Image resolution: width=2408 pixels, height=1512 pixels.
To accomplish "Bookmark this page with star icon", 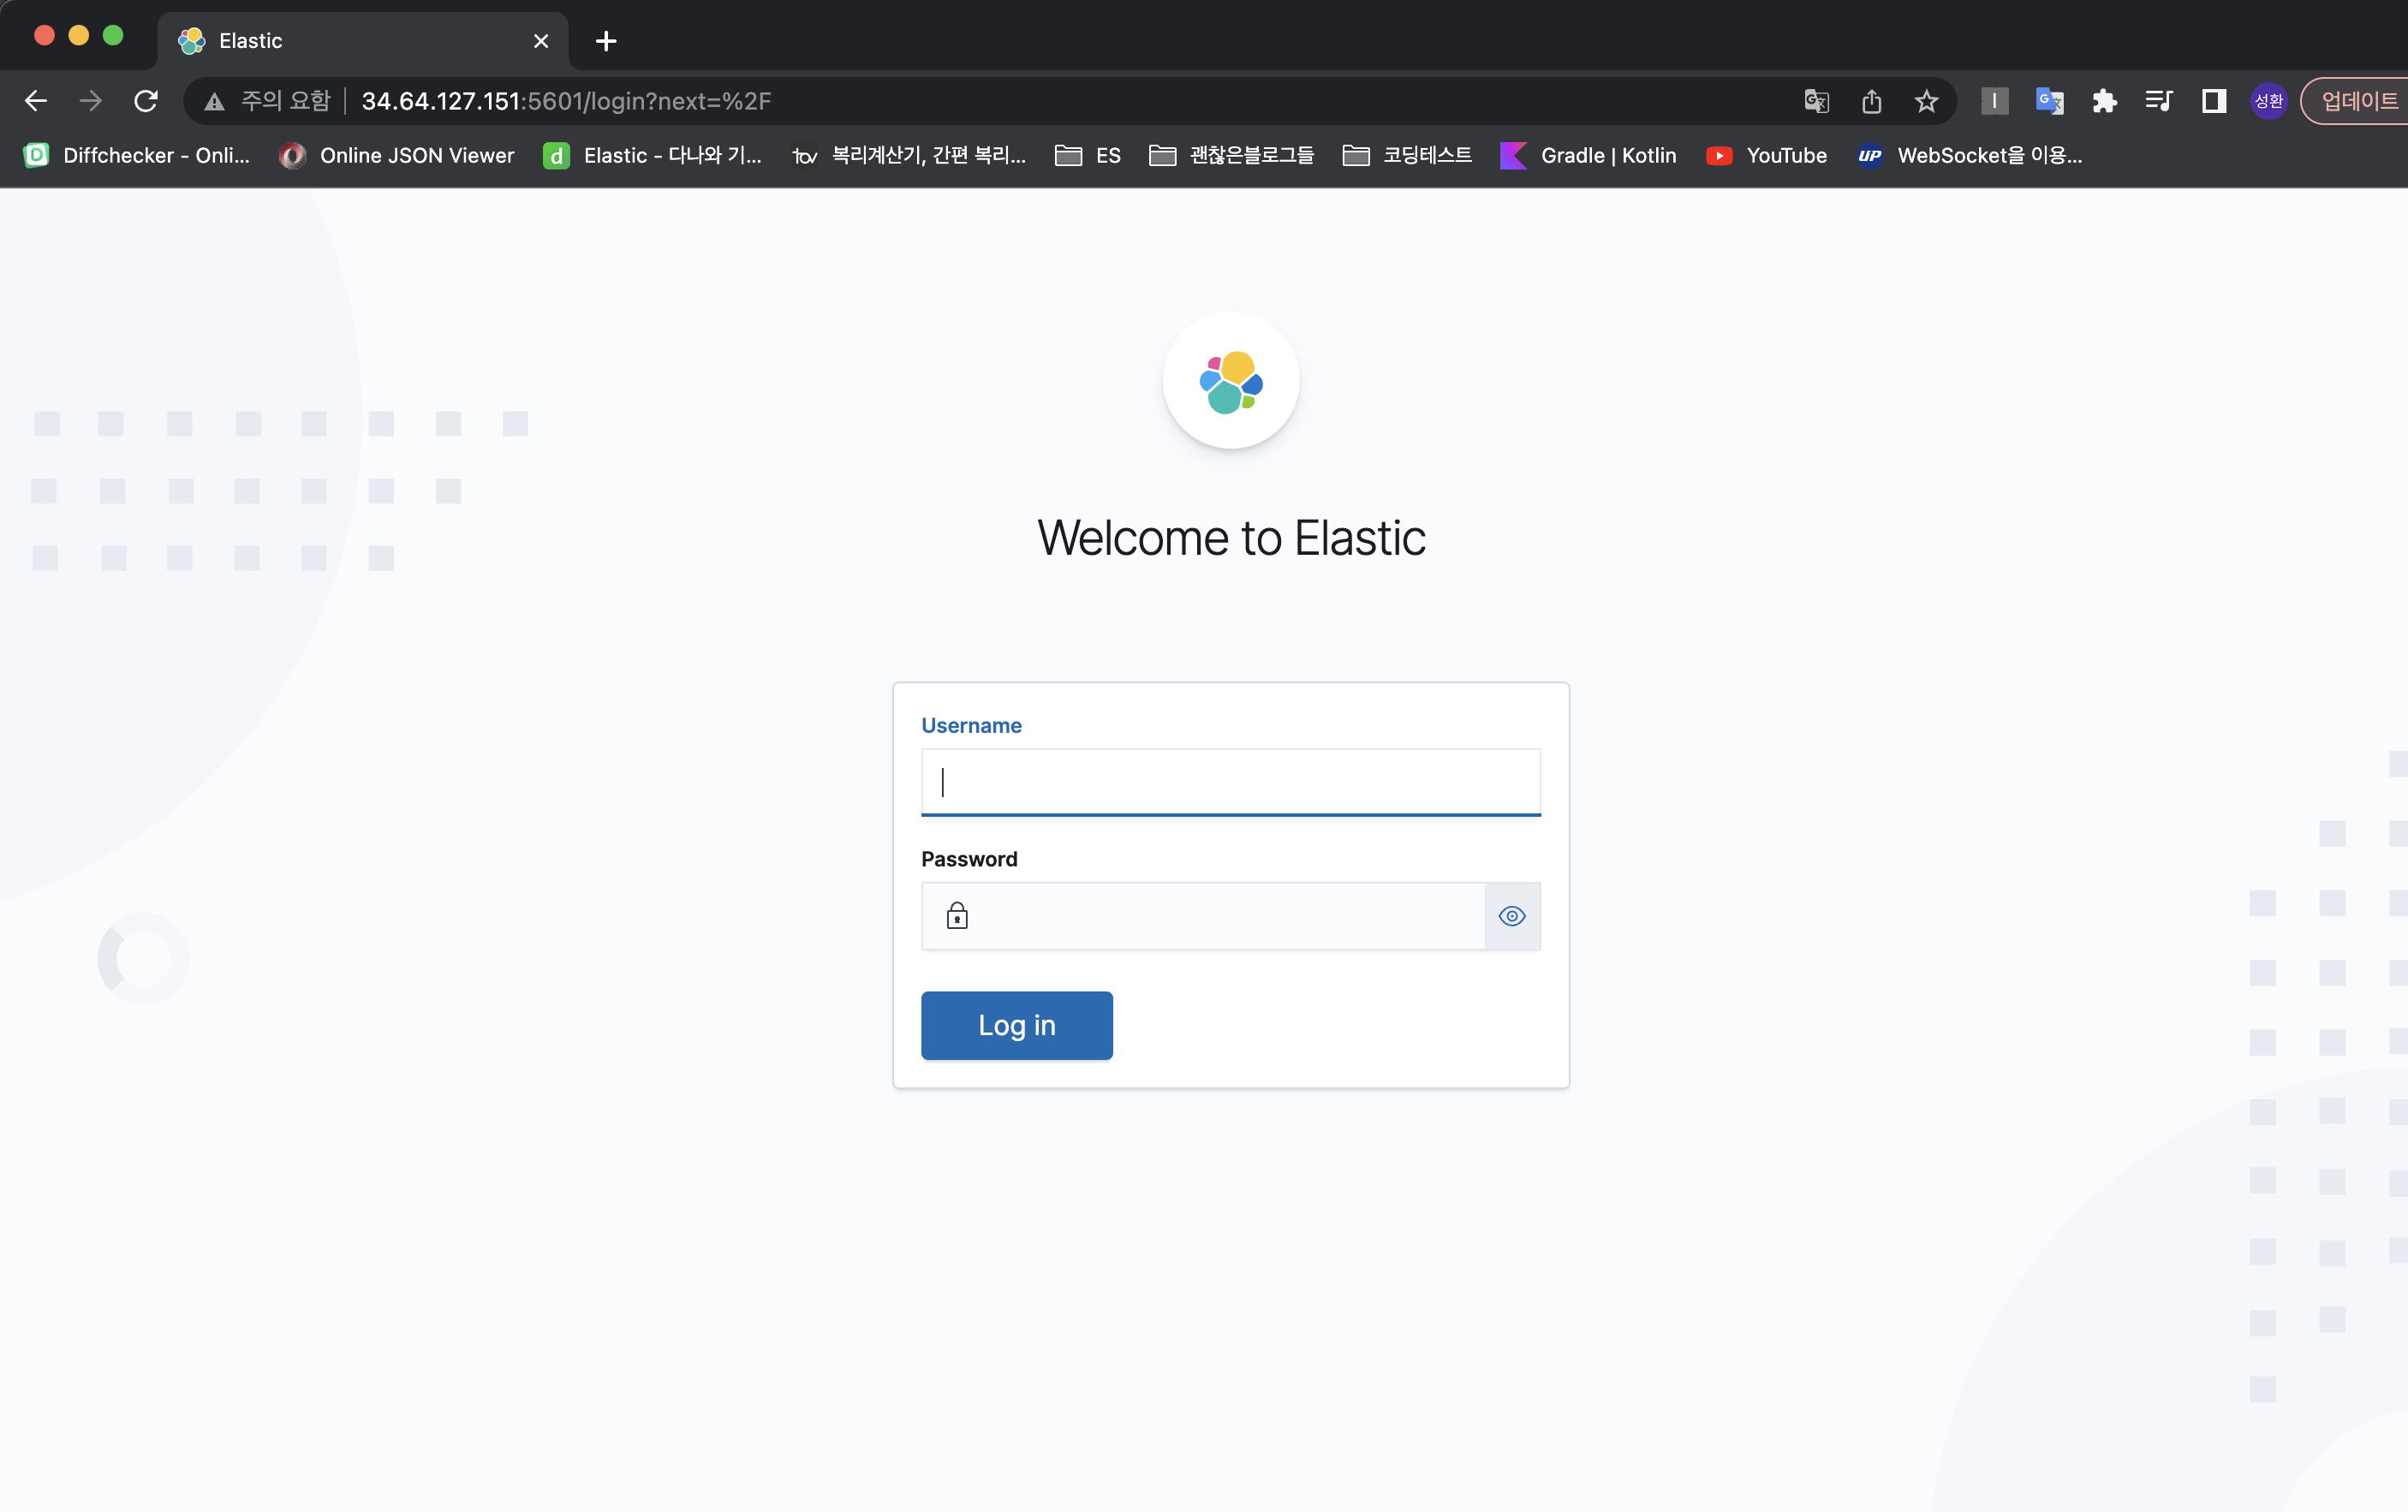I will (1926, 101).
